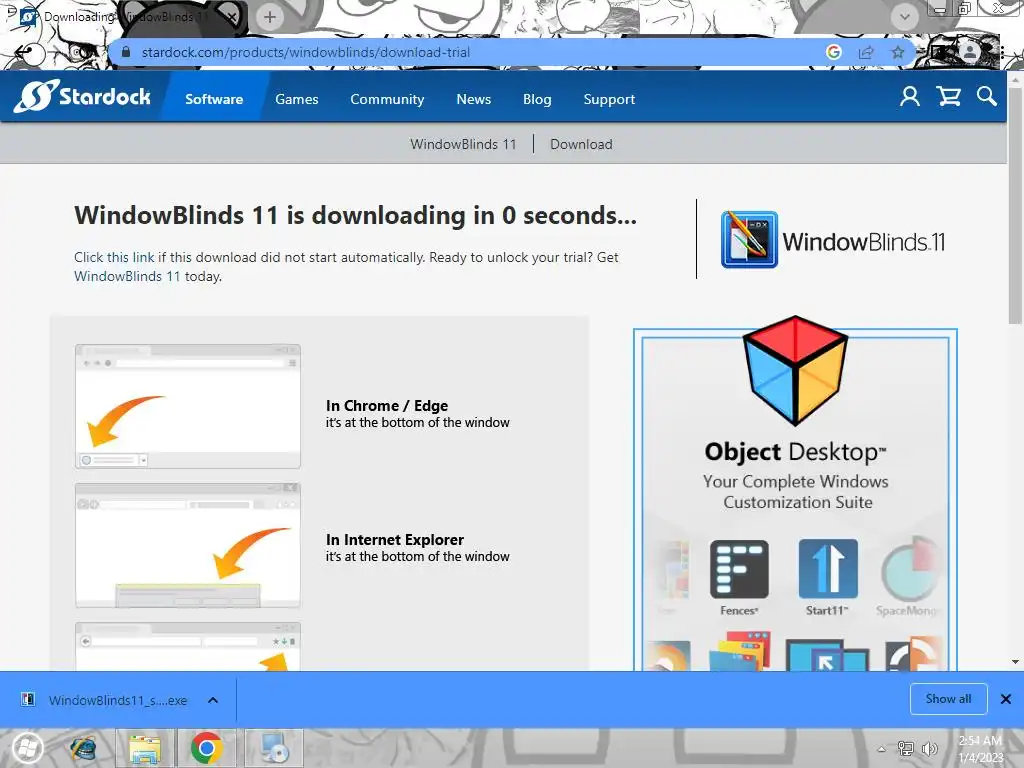The width and height of the screenshot is (1024, 768).
Task: Open the user account icon
Action: [x=910, y=97]
